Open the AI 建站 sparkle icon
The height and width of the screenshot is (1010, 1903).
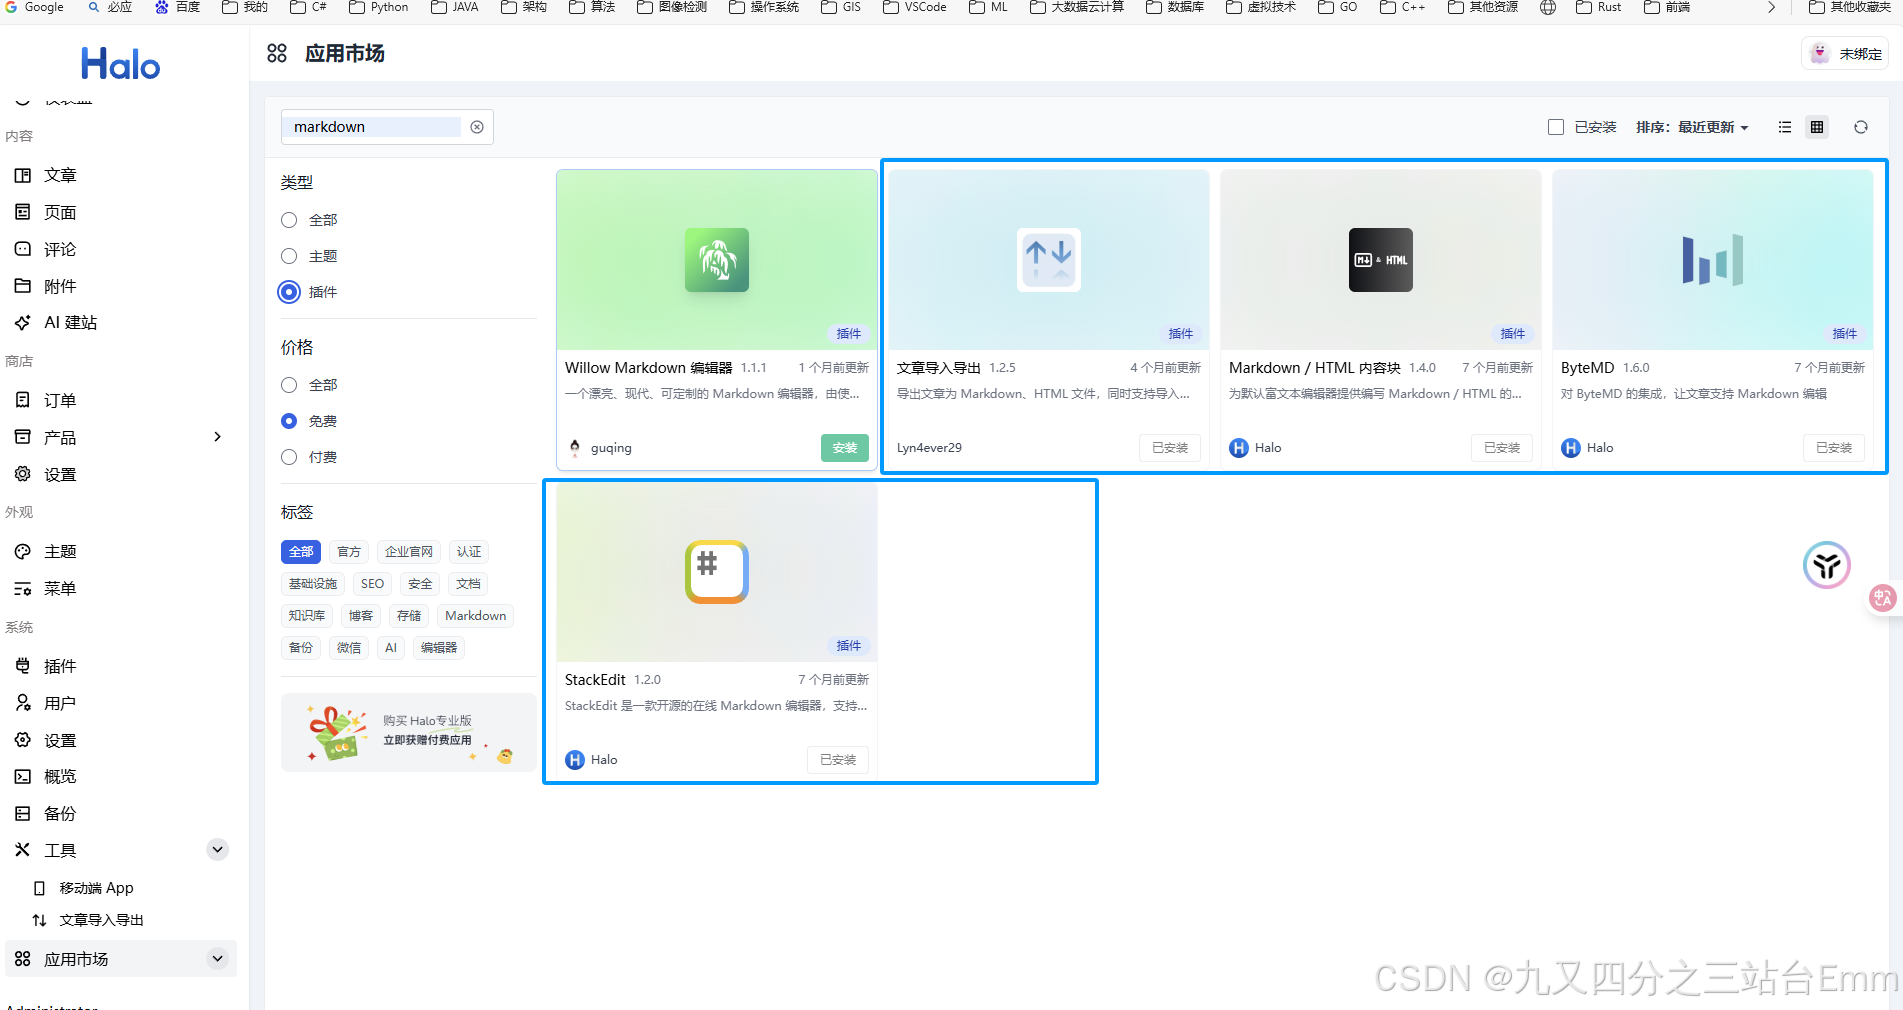point(23,322)
